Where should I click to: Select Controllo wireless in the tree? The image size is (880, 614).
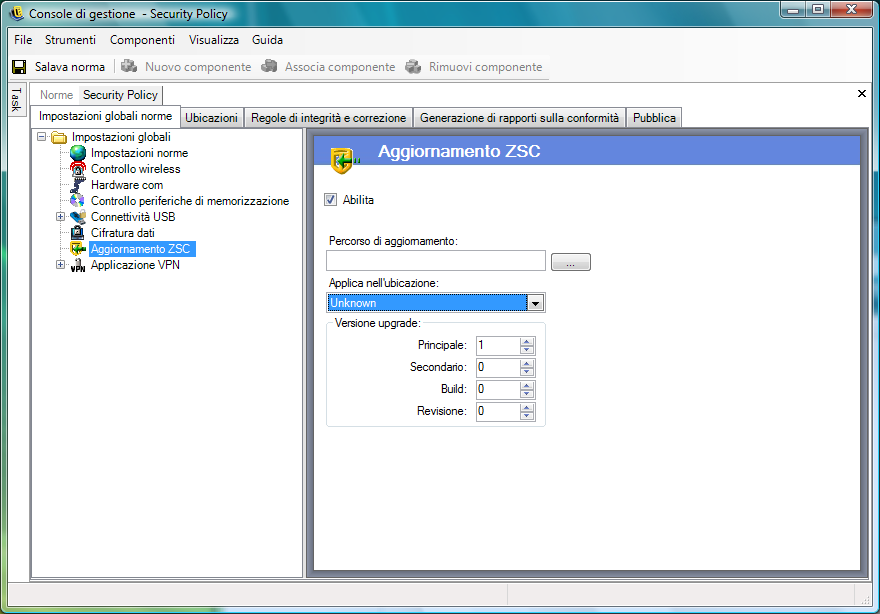pyautogui.click(x=135, y=169)
